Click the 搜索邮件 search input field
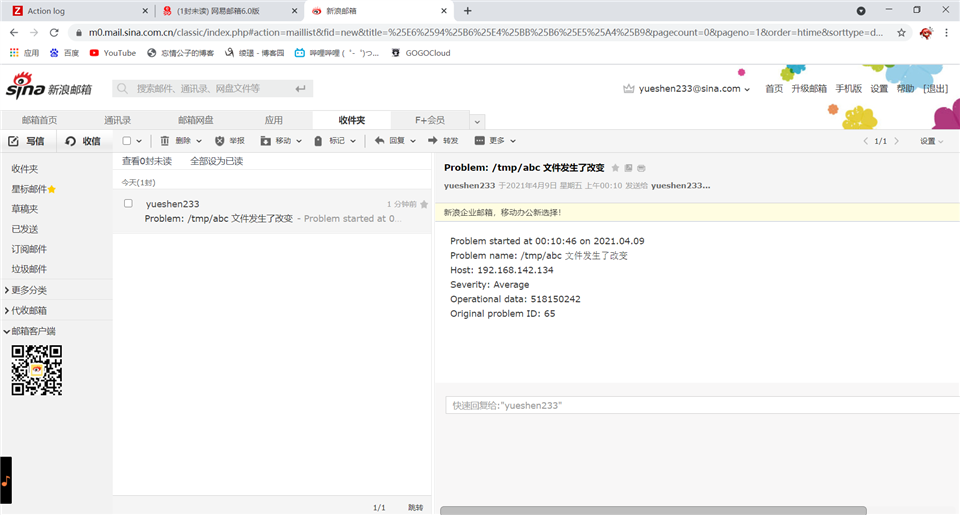Image resolution: width=960 pixels, height=515 pixels. 211,89
